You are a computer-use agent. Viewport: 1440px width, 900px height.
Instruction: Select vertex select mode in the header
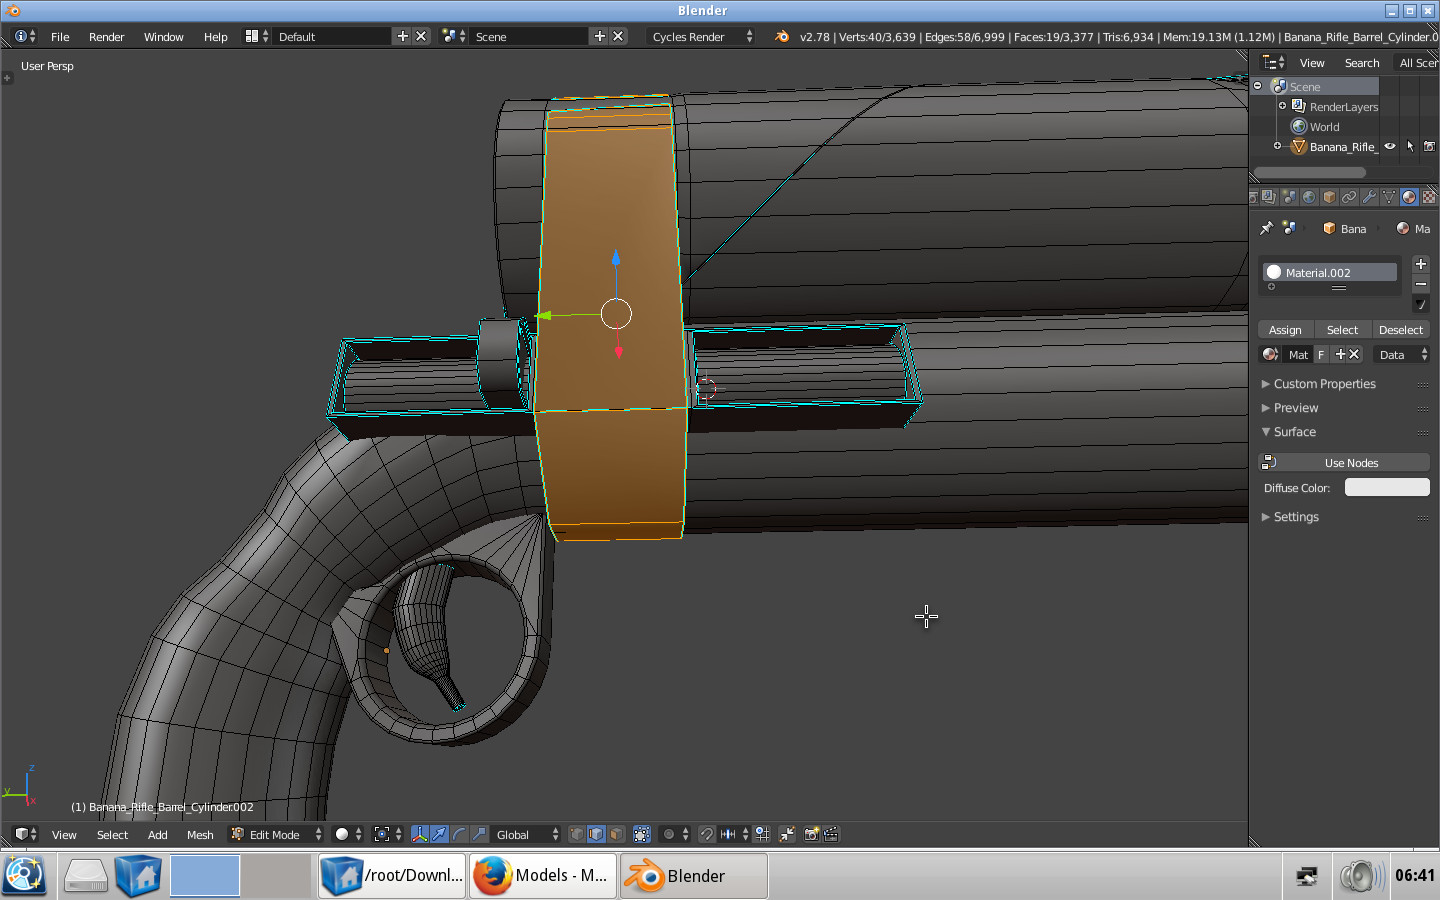point(577,834)
